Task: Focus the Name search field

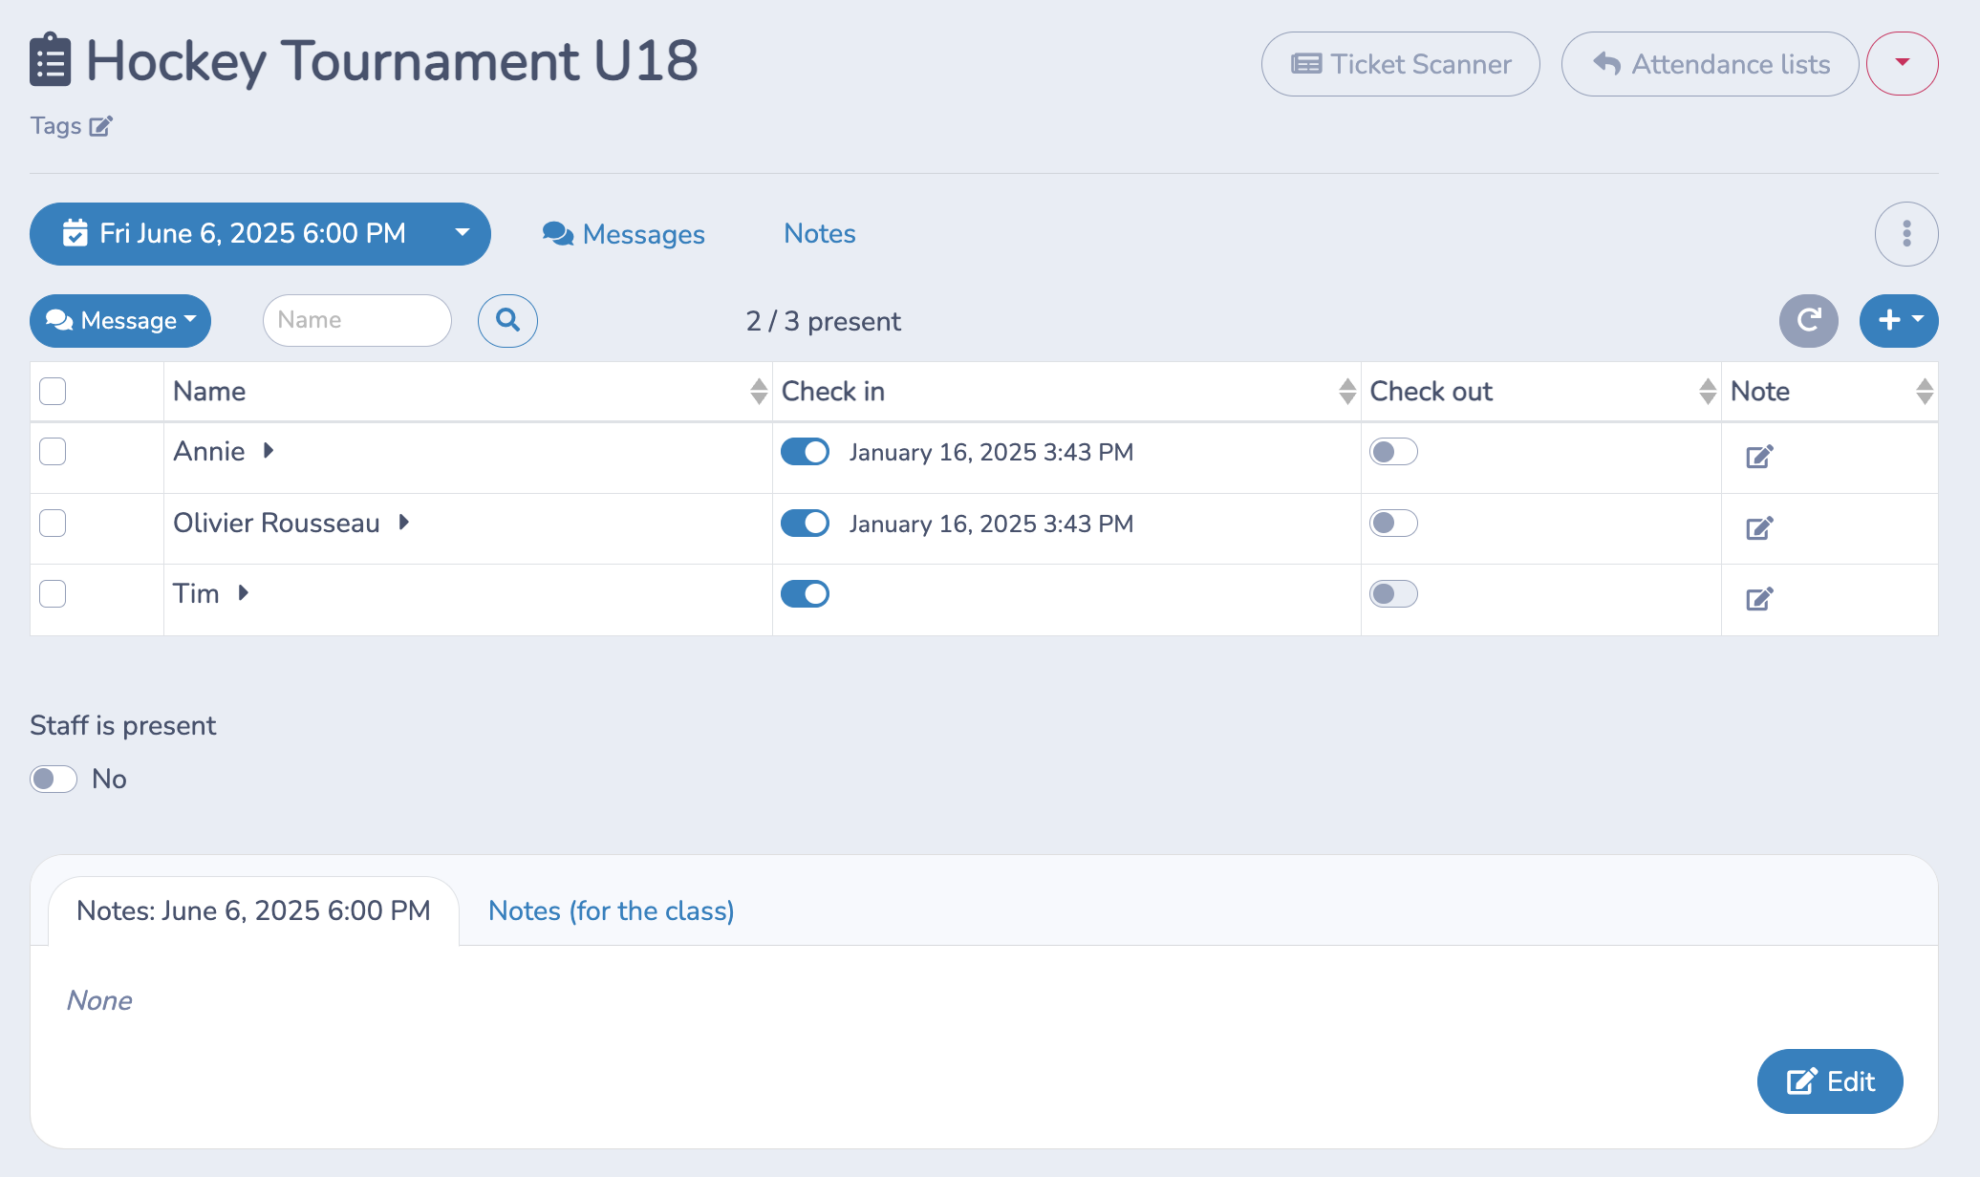Action: (x=357, y=320)
